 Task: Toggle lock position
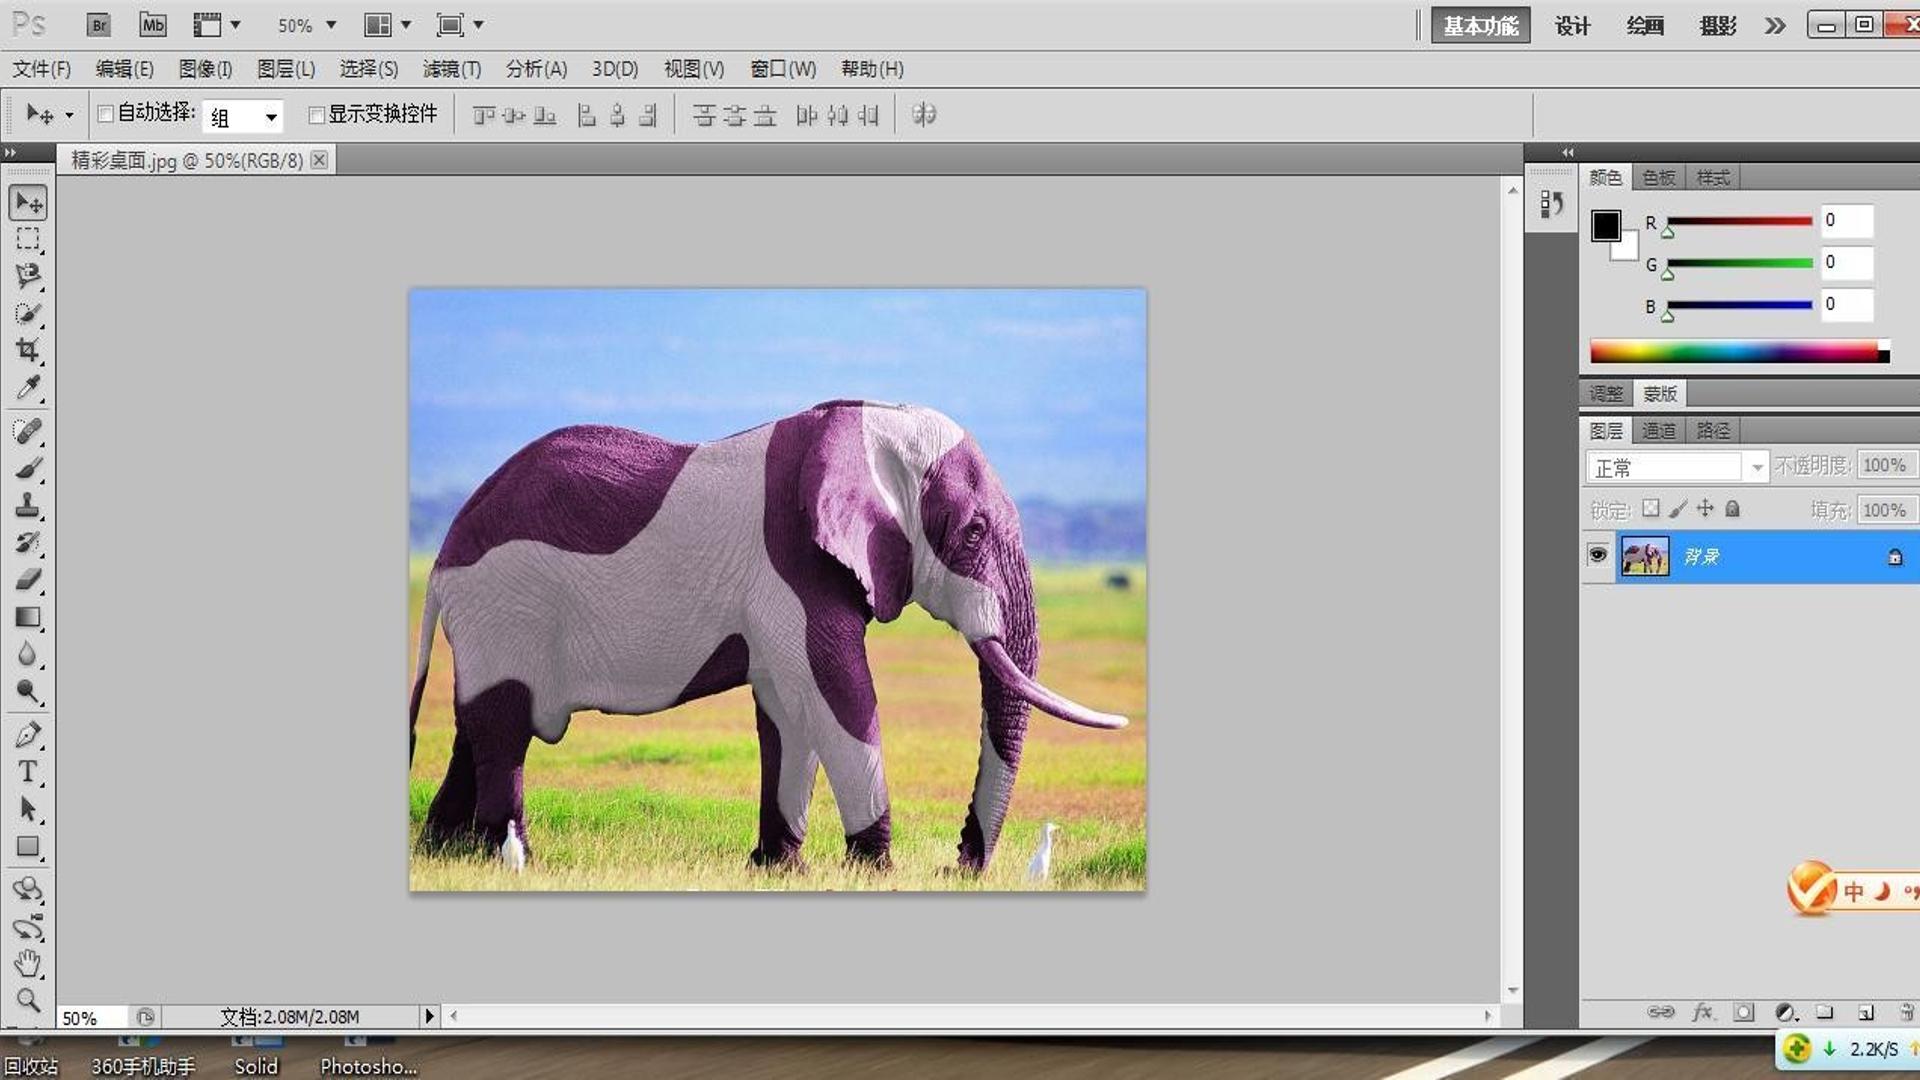(x=1705, y=508)
